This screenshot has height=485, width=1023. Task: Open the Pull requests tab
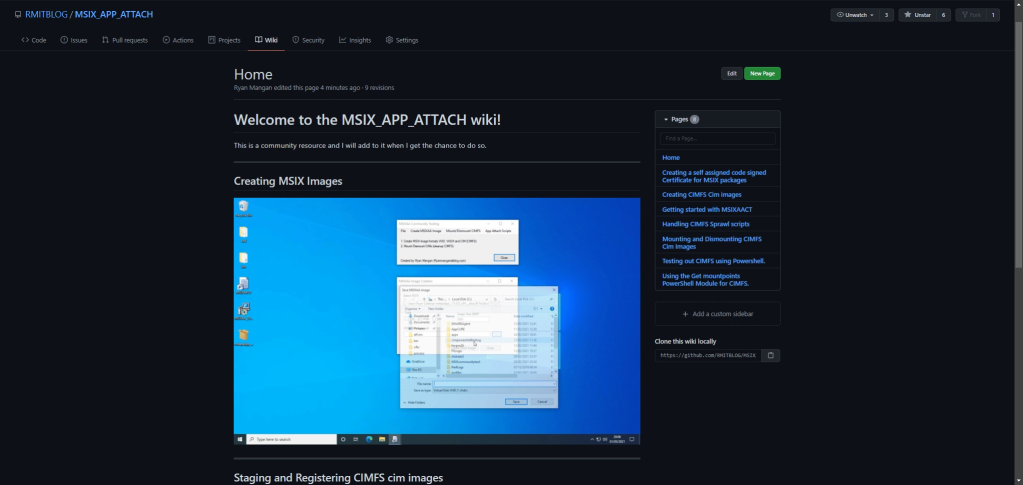[x=125, y=40]
